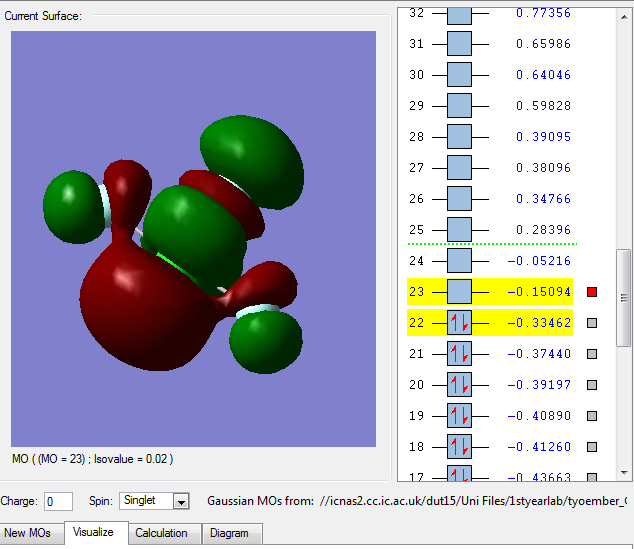Viewport: 634px width, 549px height.
Task: Choose occupied orbital box for MO 18
Action: pos(459,447)
